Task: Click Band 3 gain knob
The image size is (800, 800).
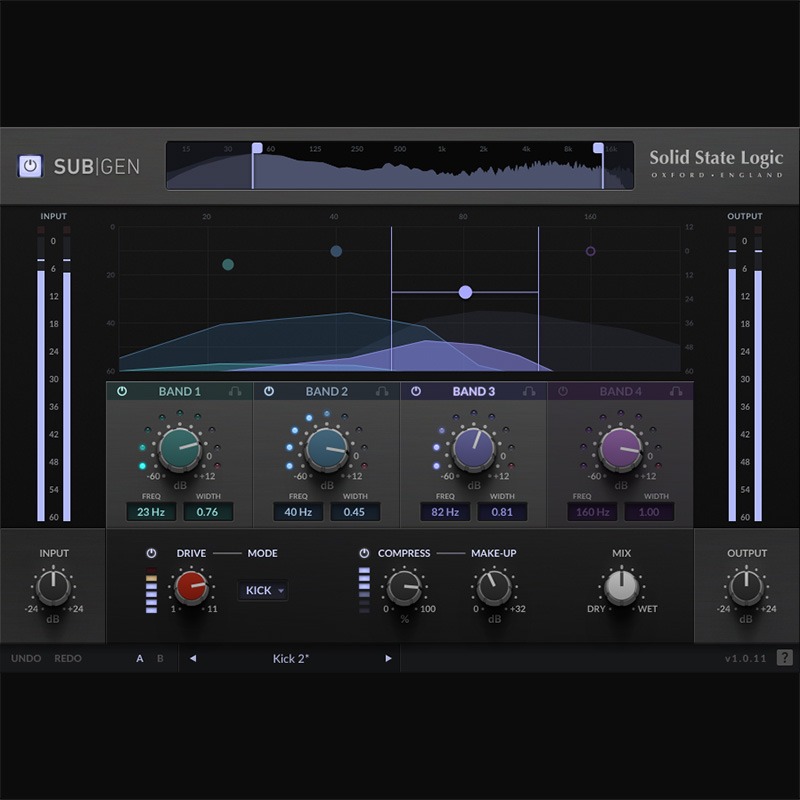Action: click(x=473, y=449)
